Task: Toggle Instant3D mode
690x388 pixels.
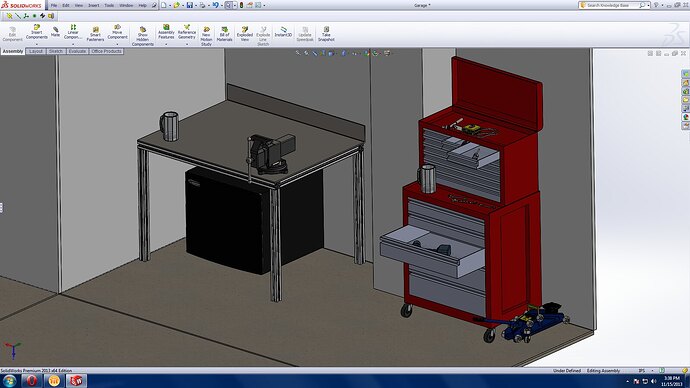Action: 283,32
